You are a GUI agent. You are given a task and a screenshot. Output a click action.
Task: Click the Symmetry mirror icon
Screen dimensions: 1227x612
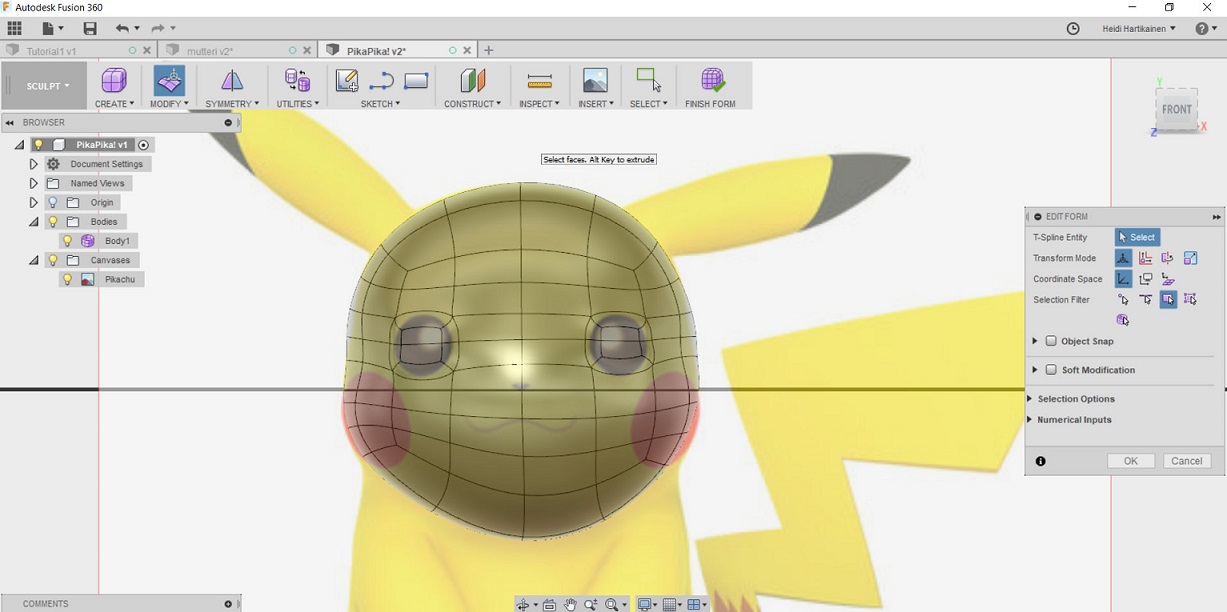point(232,80)
